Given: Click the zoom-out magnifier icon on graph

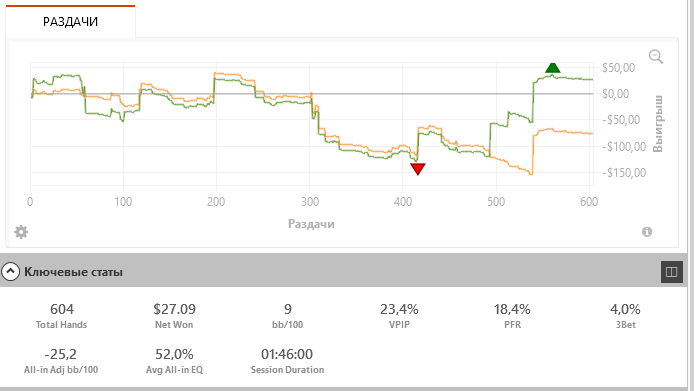Looking at the screenshot, I should pos(655,57).
